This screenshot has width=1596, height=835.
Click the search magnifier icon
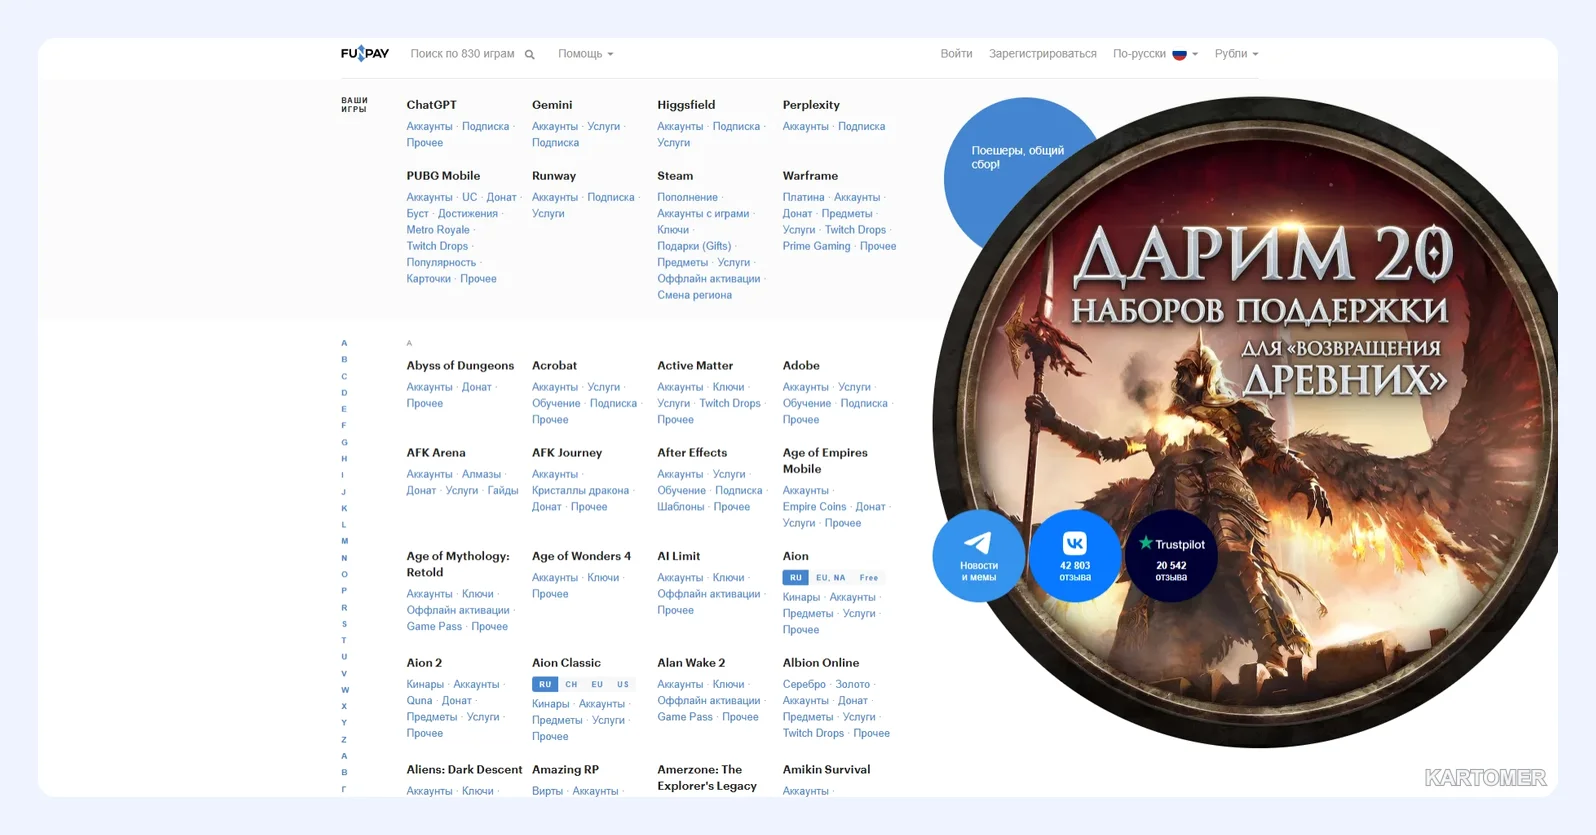pyautogui.click(x=530, y=55)
